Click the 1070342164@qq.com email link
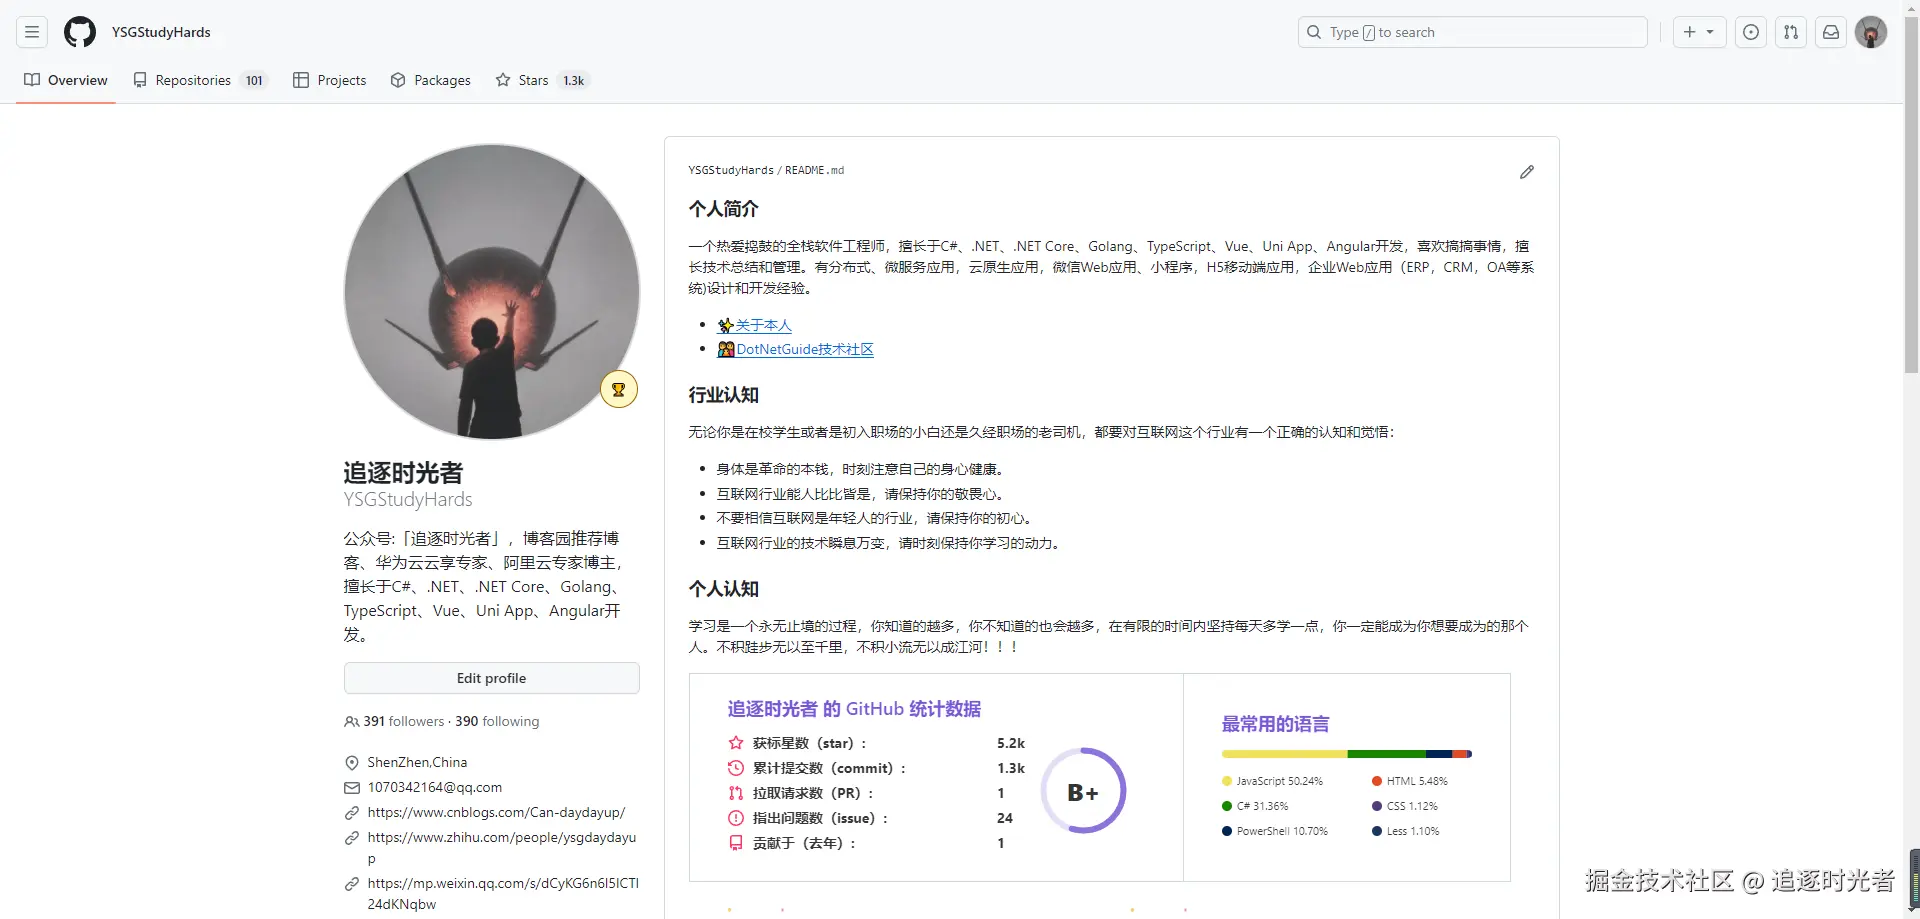This screenshot has height=919, width=1920. [434, 787]
